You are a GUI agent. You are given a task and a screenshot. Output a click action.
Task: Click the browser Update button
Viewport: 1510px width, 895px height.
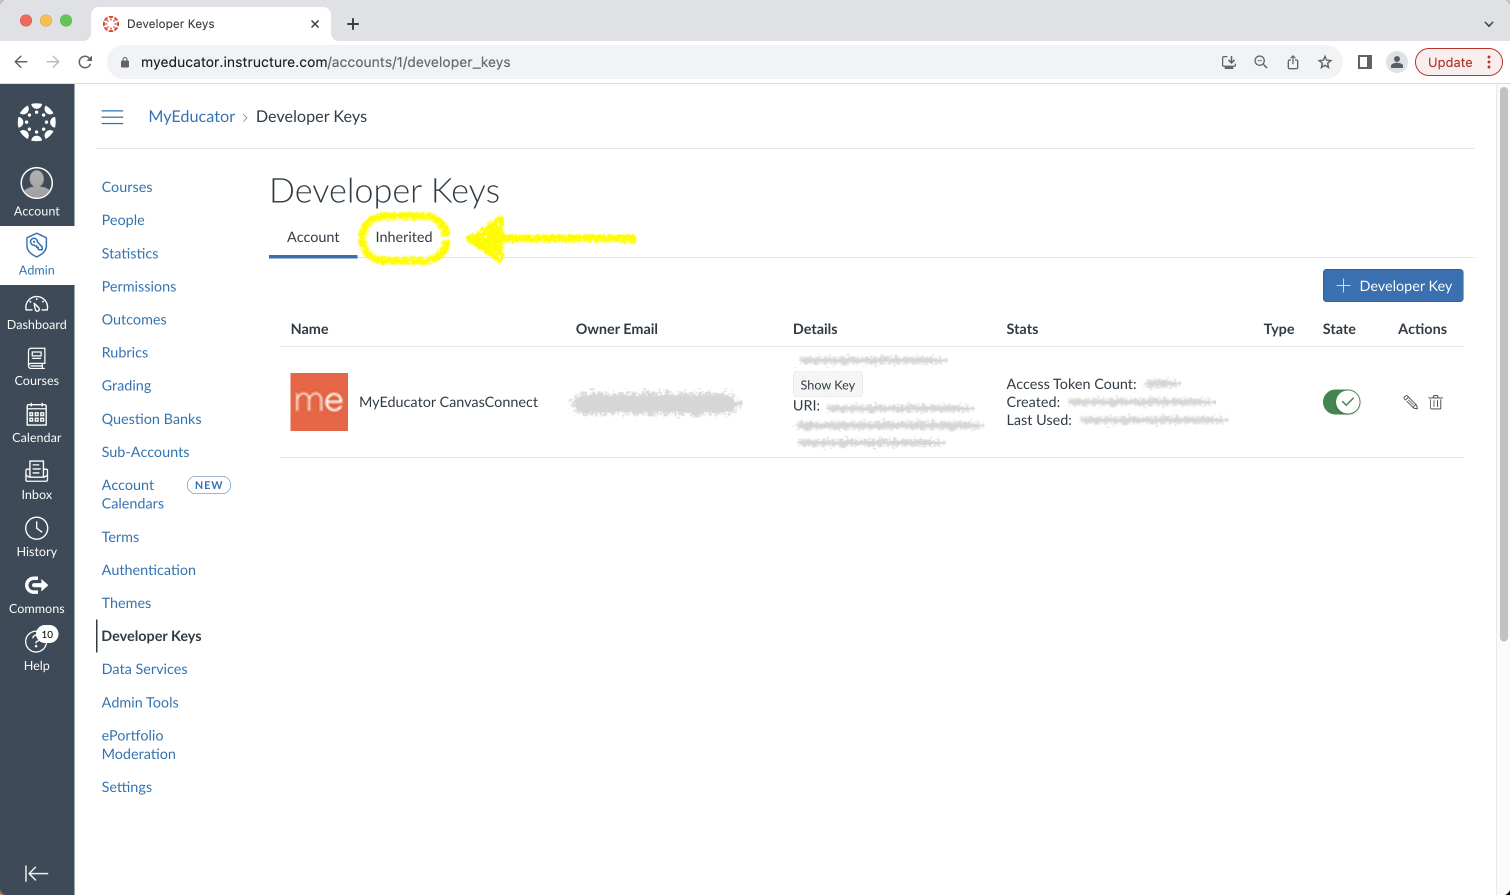pos(1450,62)
